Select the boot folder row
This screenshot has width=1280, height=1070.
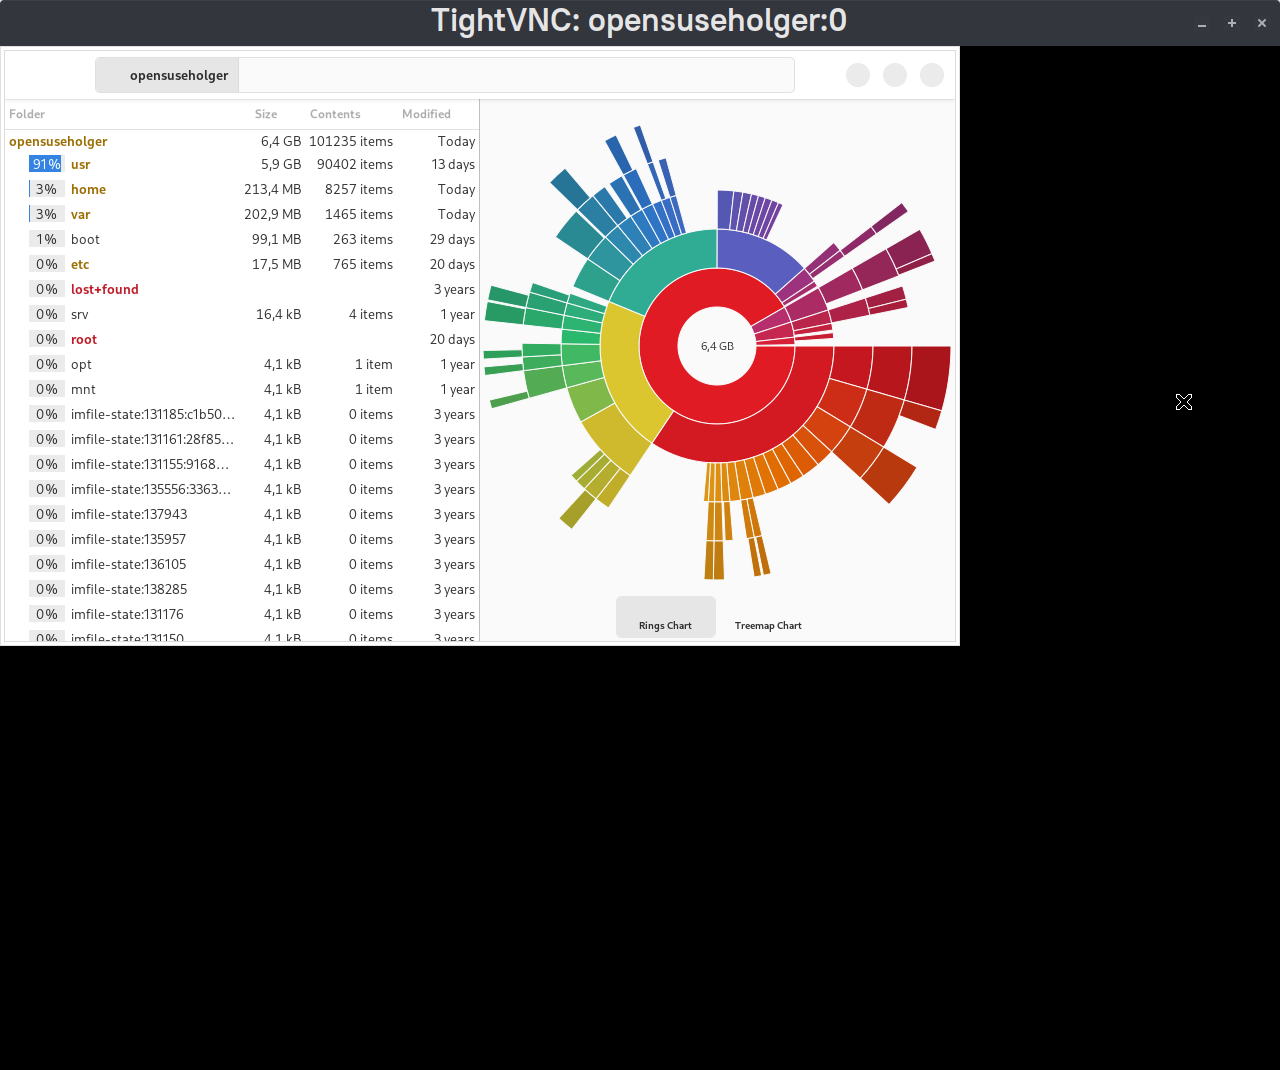85,239
